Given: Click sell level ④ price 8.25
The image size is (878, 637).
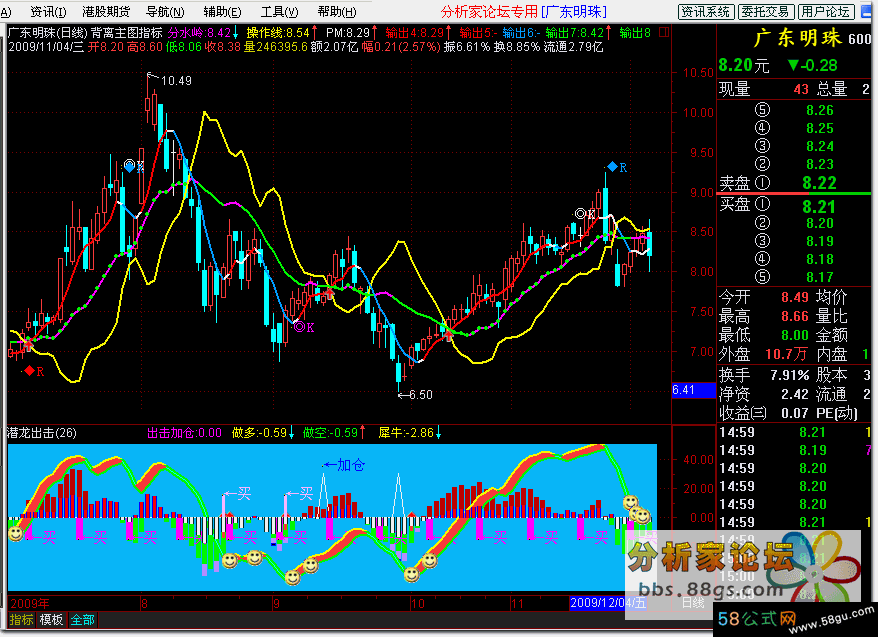Looking at the screenshot, I should click(820, 128).
